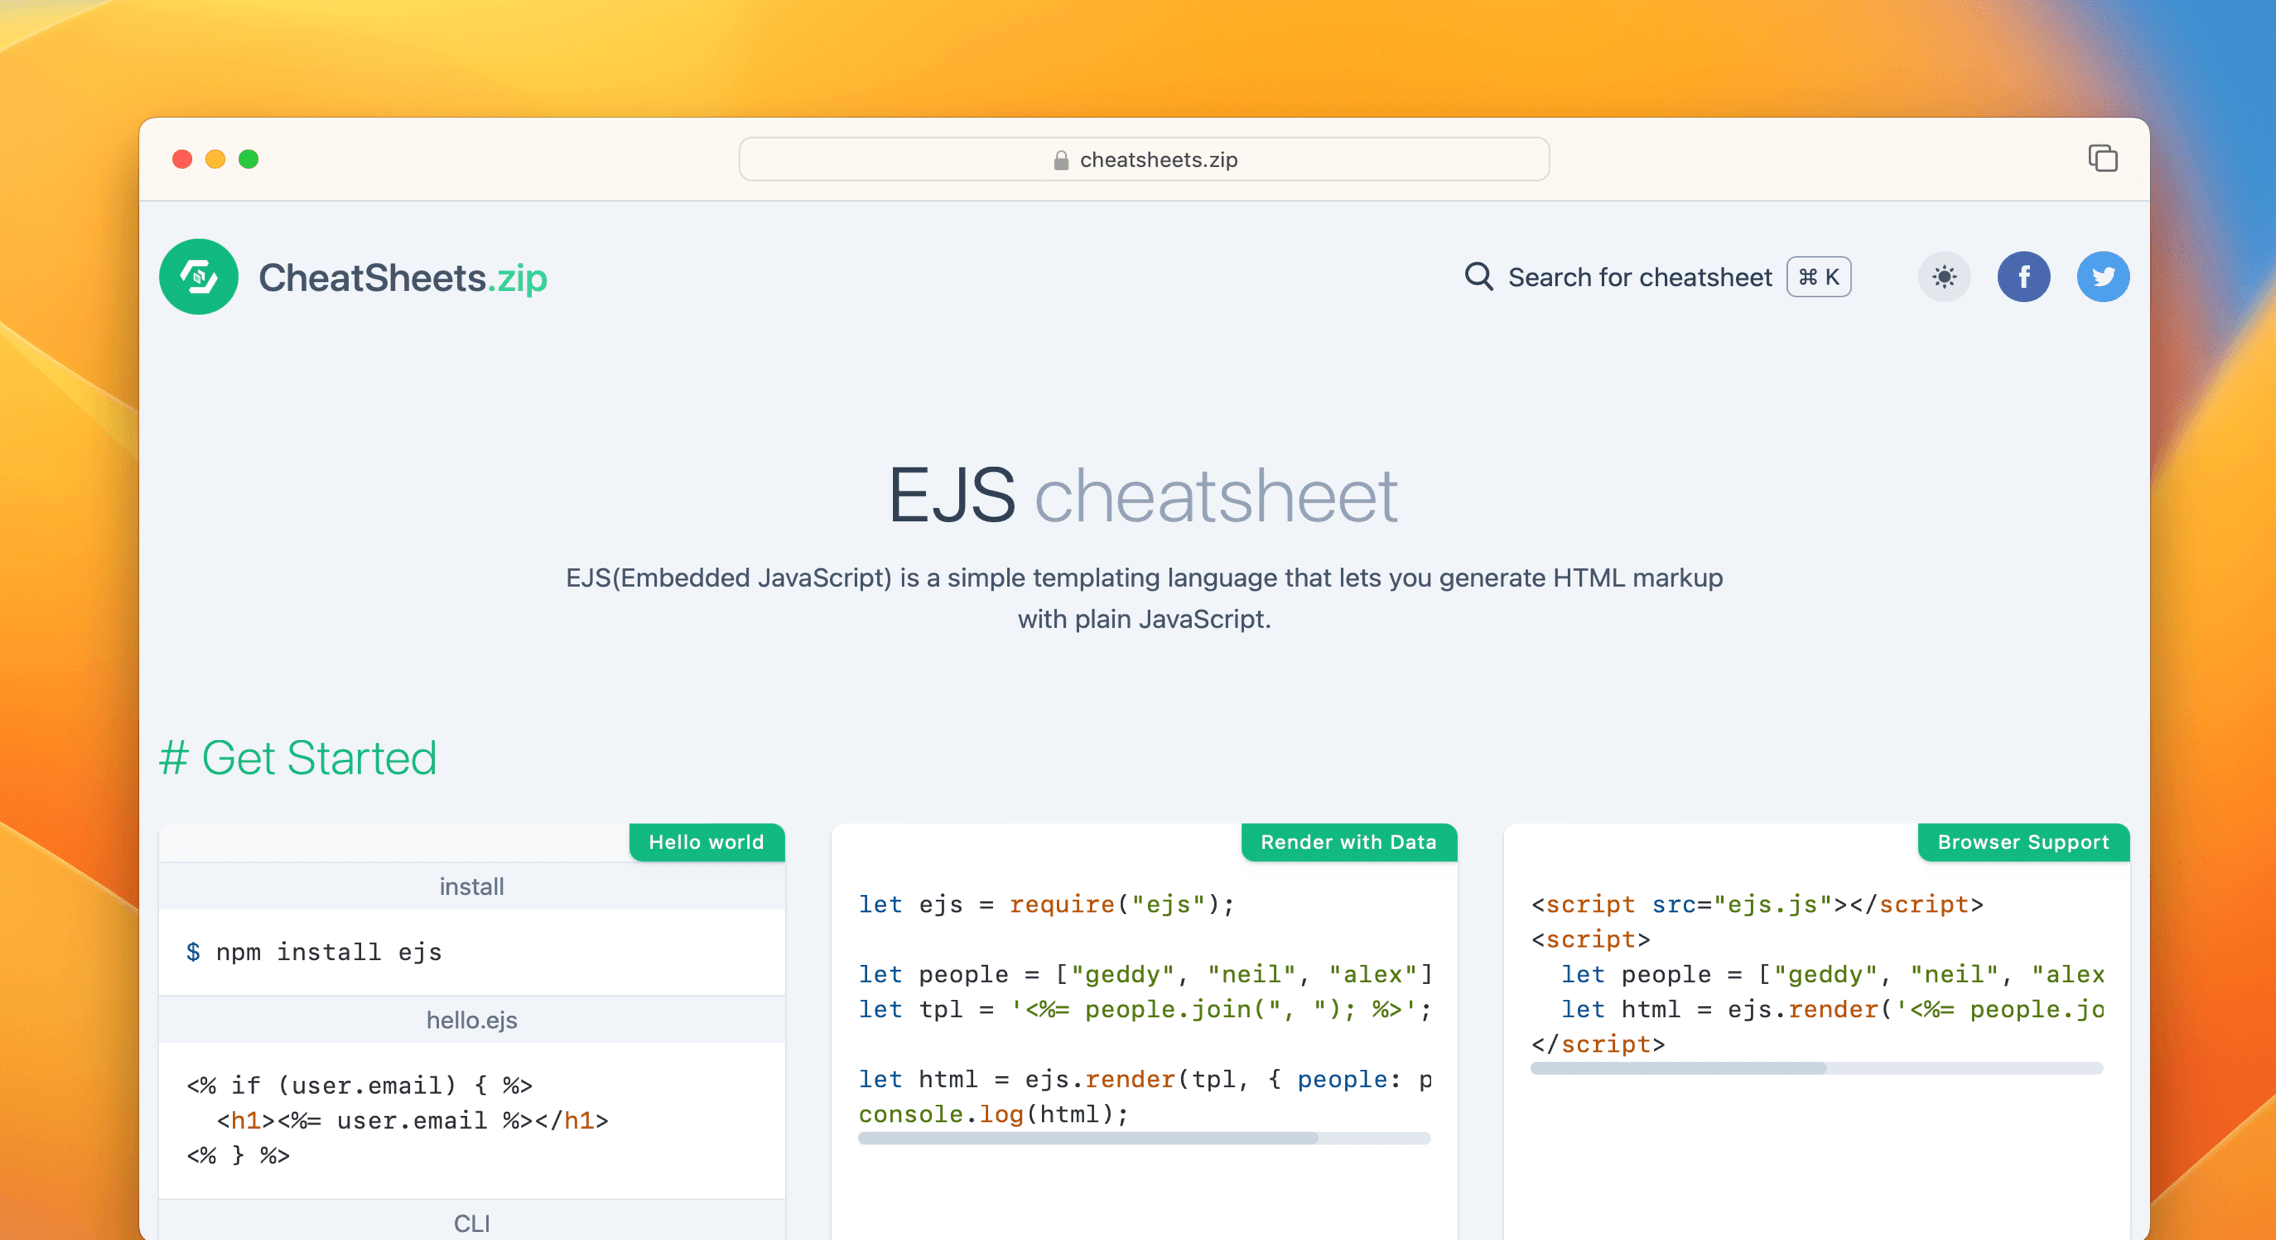This screenshot has width=2276, height=1240.
Task: Share the page on Twitter
Action: tap(2103, 277)
